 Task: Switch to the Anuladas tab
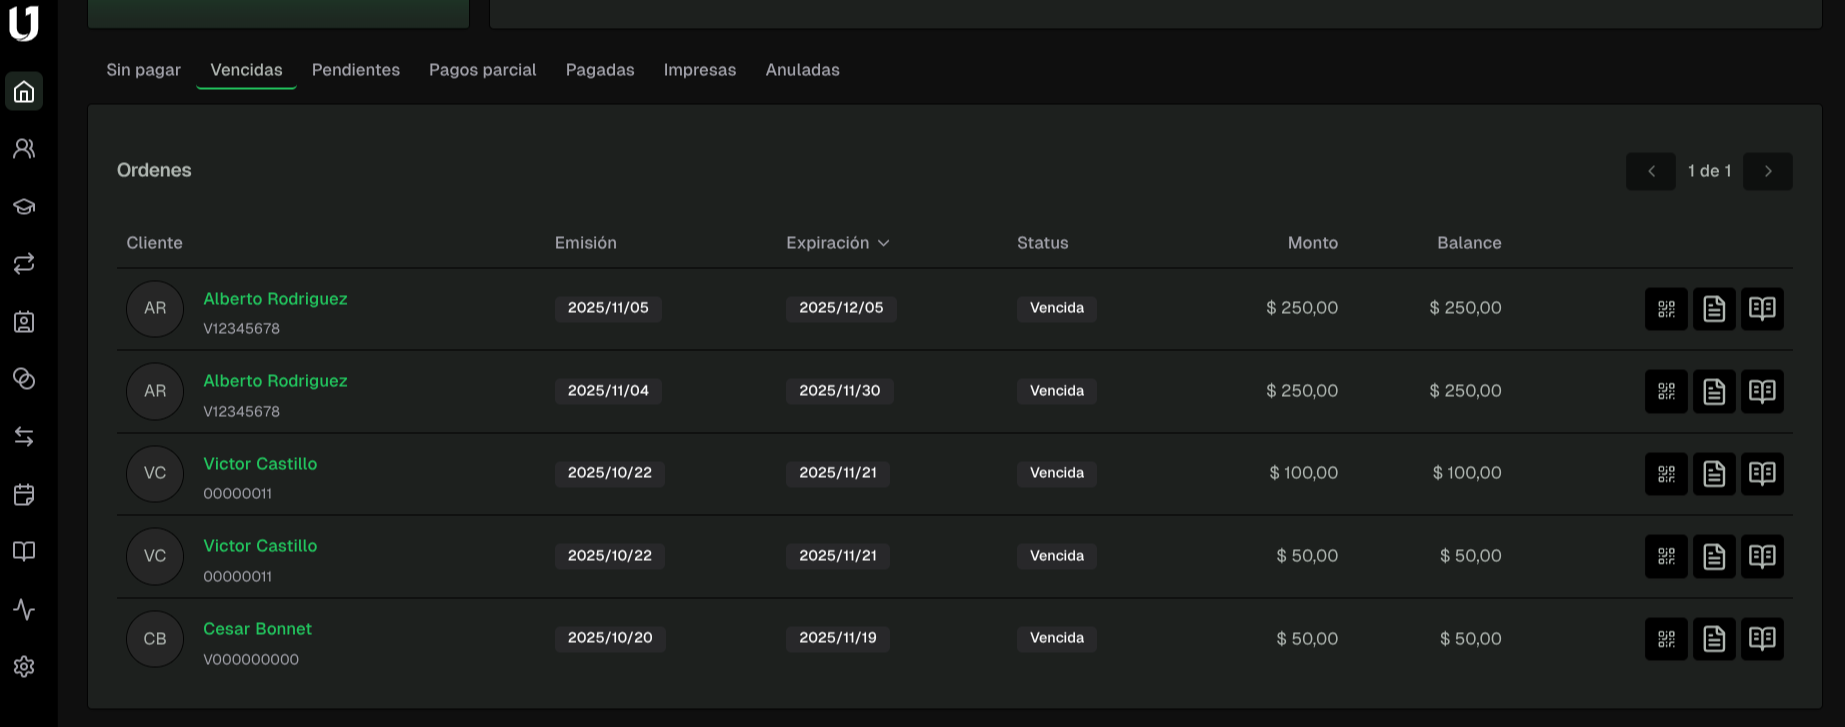802,70
